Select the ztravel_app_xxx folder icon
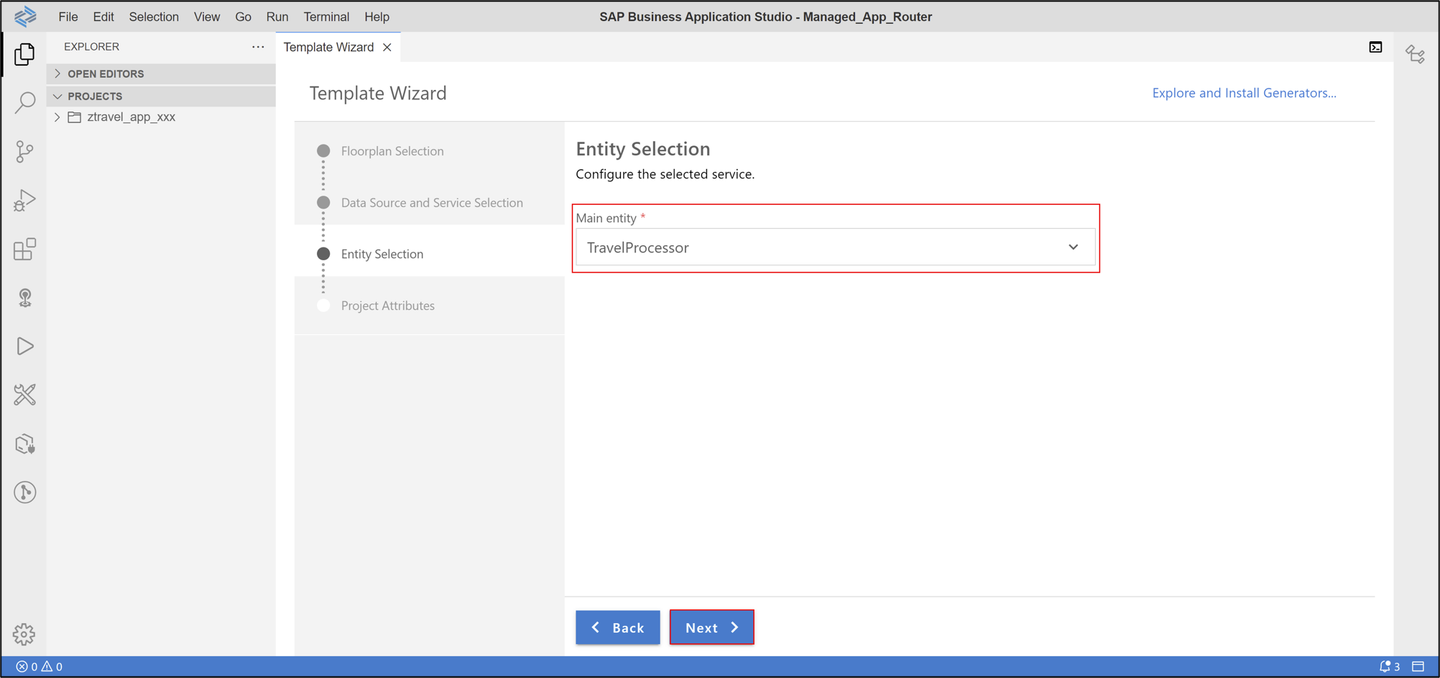Viewport: 1440px width, 678px height. coord(74,117)
